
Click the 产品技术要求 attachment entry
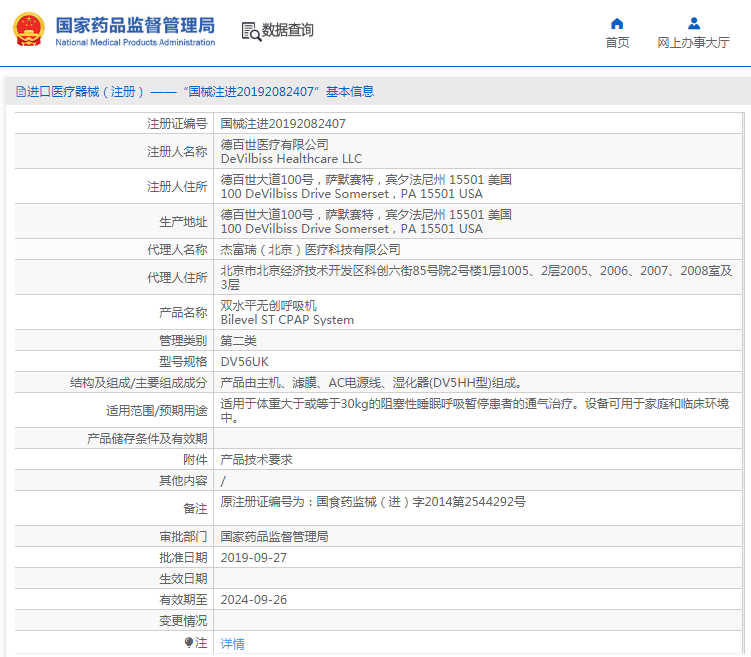[256, 460]
